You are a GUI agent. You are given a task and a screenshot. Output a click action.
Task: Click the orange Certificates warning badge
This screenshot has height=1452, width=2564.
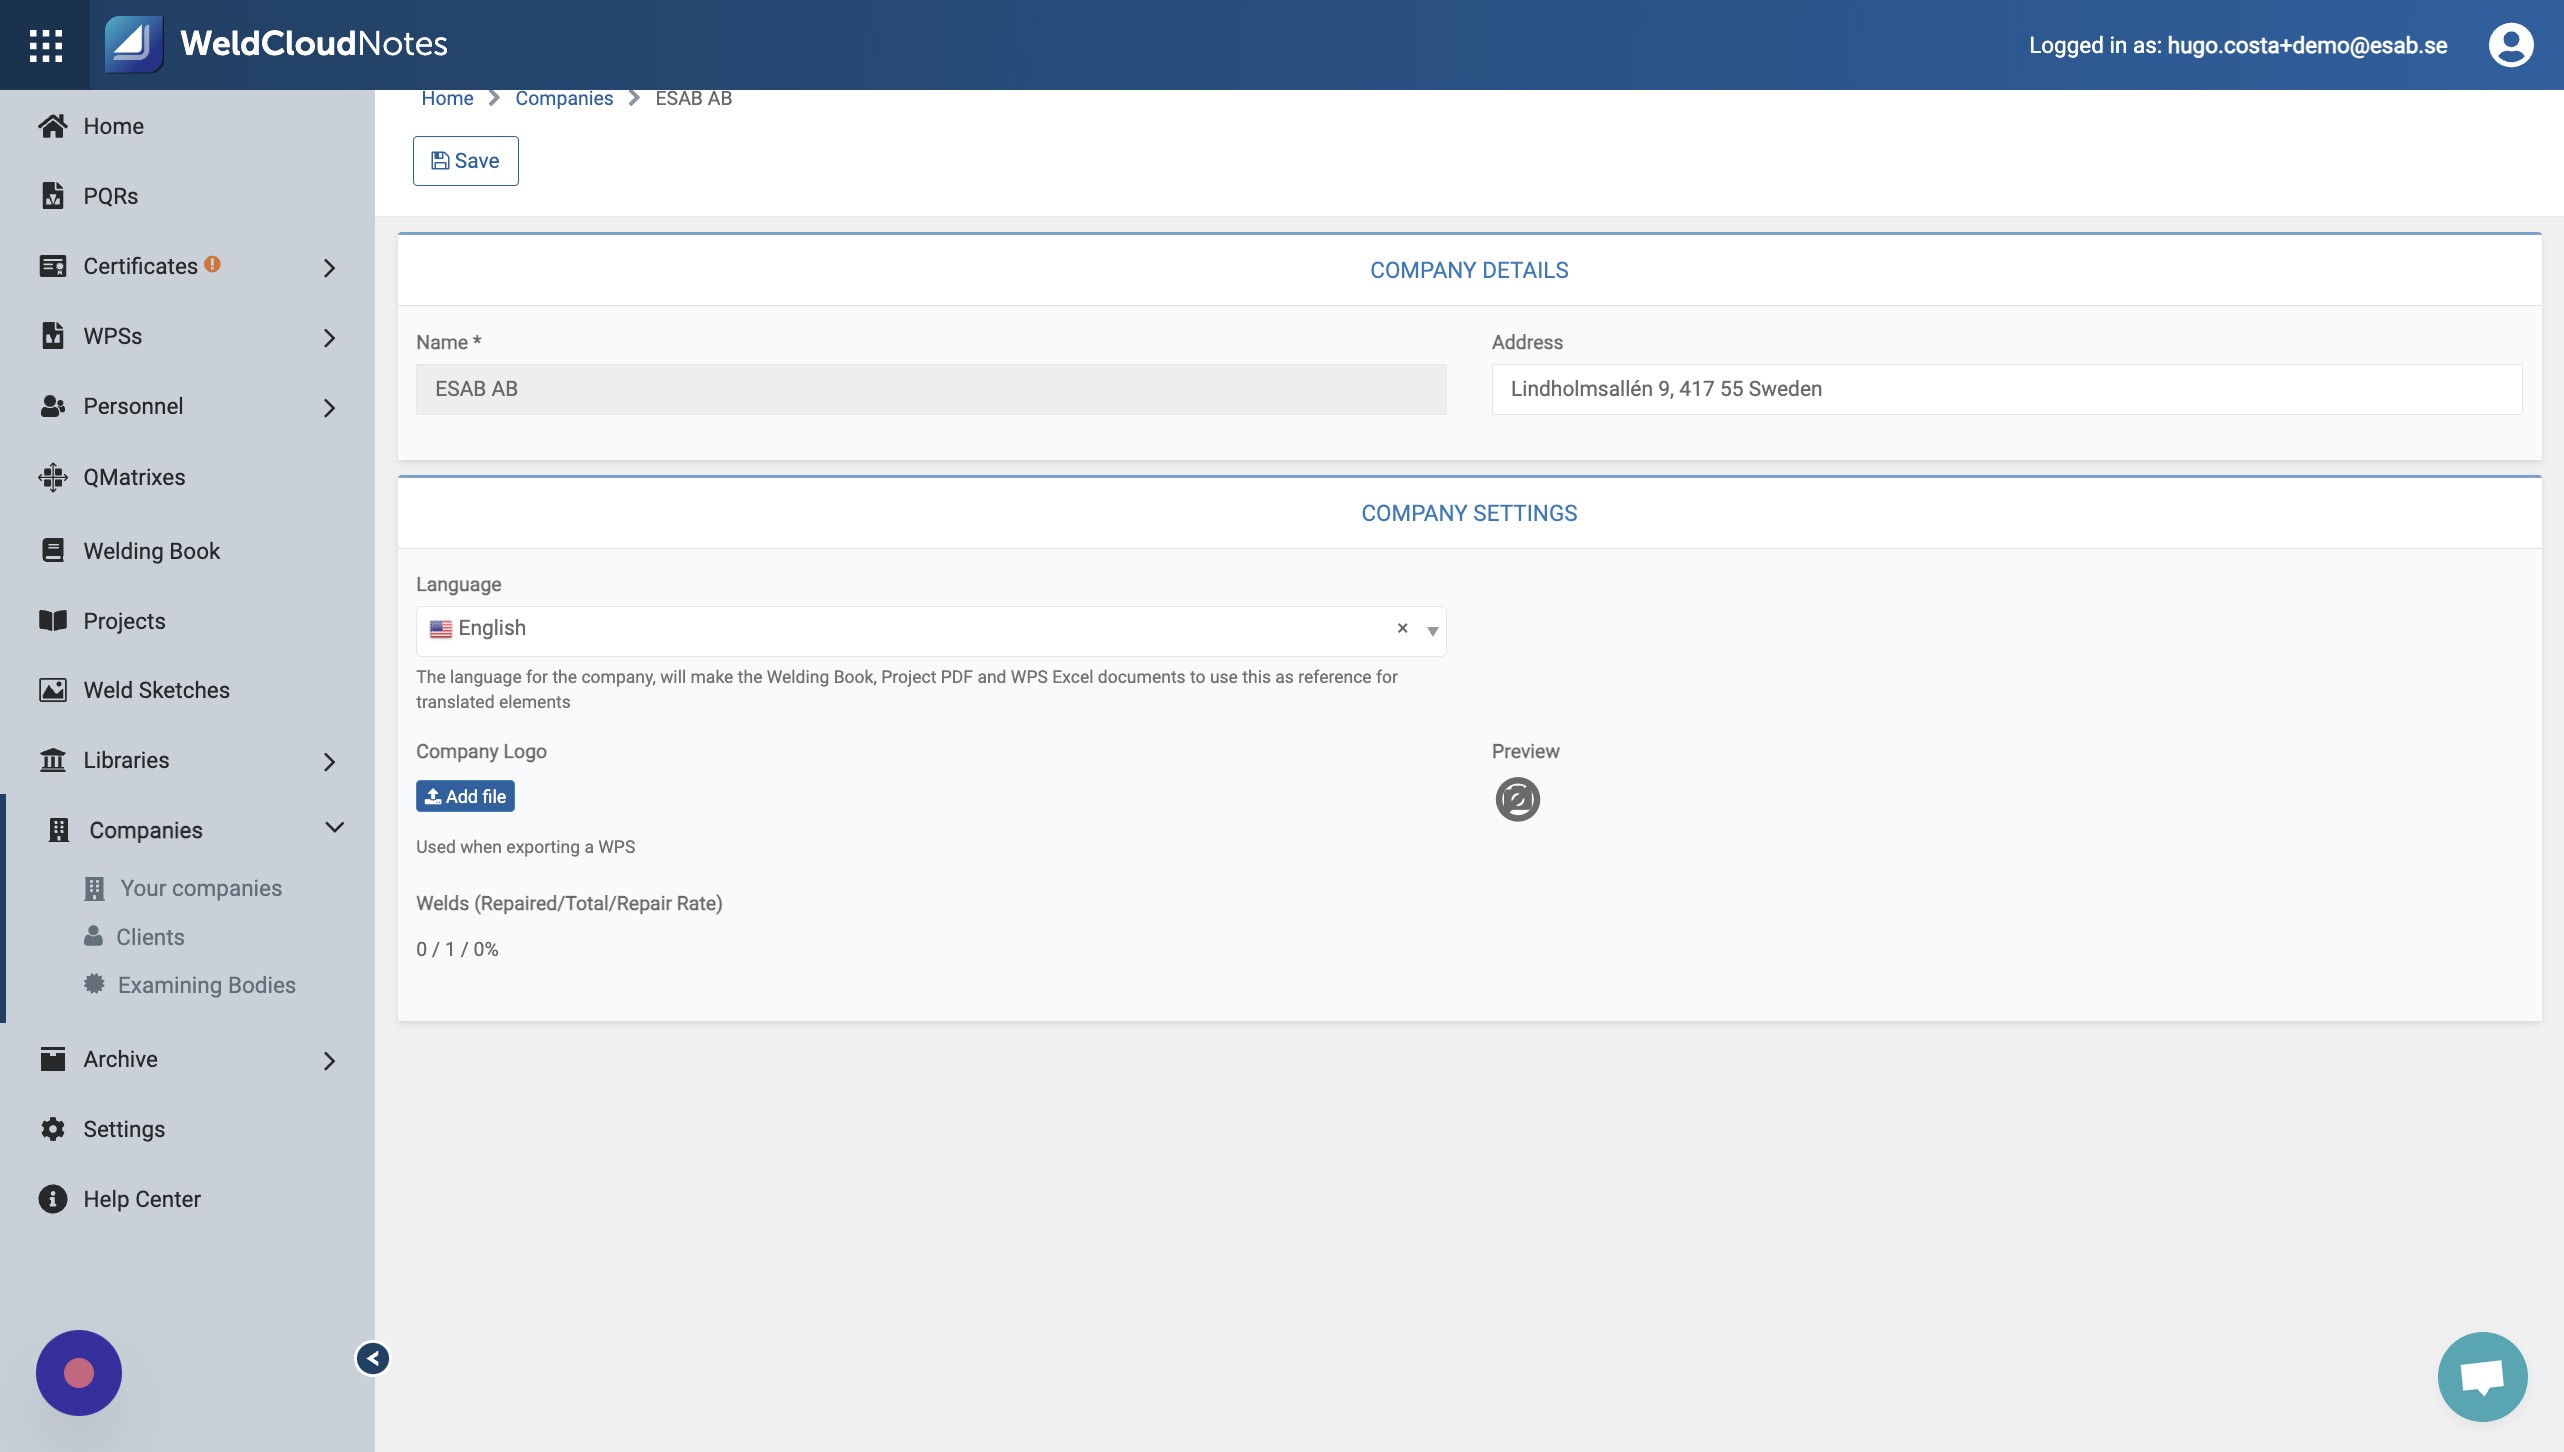[212, 264]
